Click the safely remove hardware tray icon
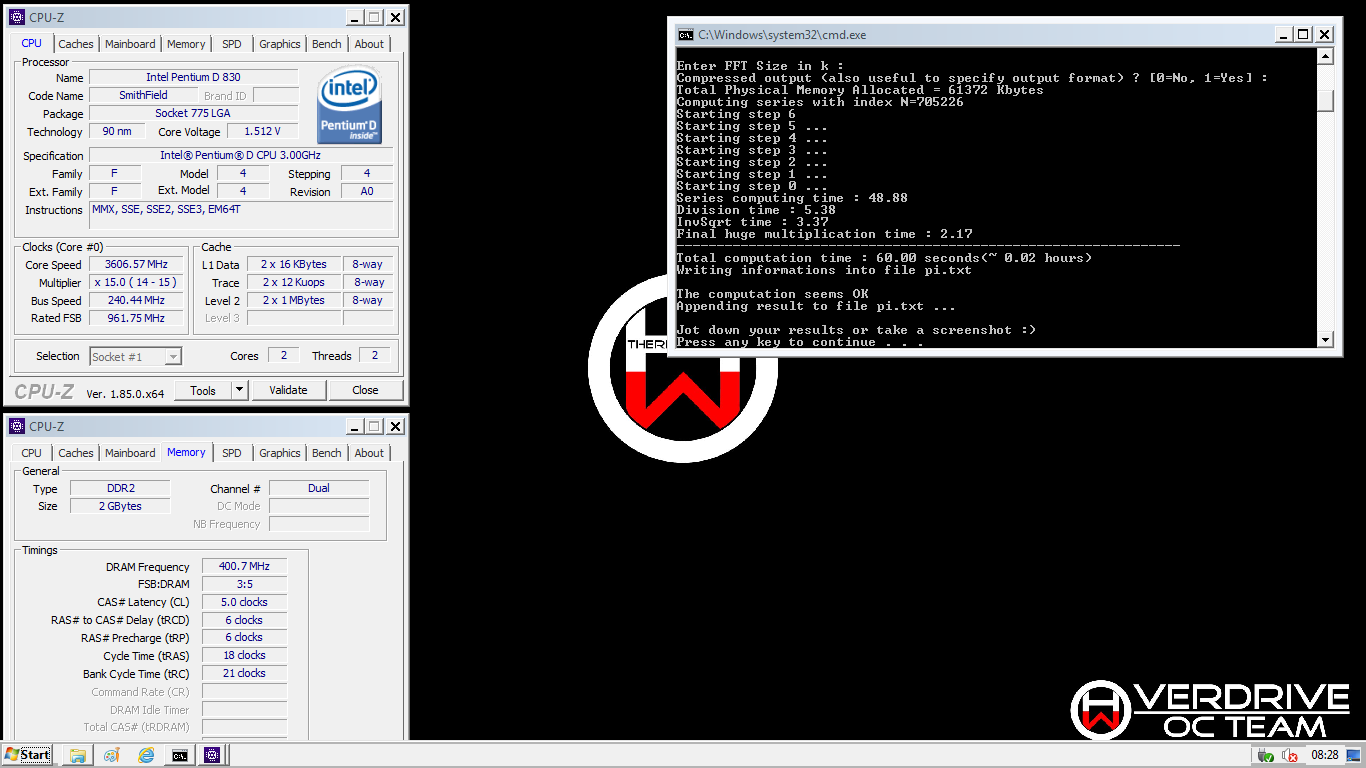Image resolution: width=1366 pixels, height=768 pixels. coord(1267,756)
